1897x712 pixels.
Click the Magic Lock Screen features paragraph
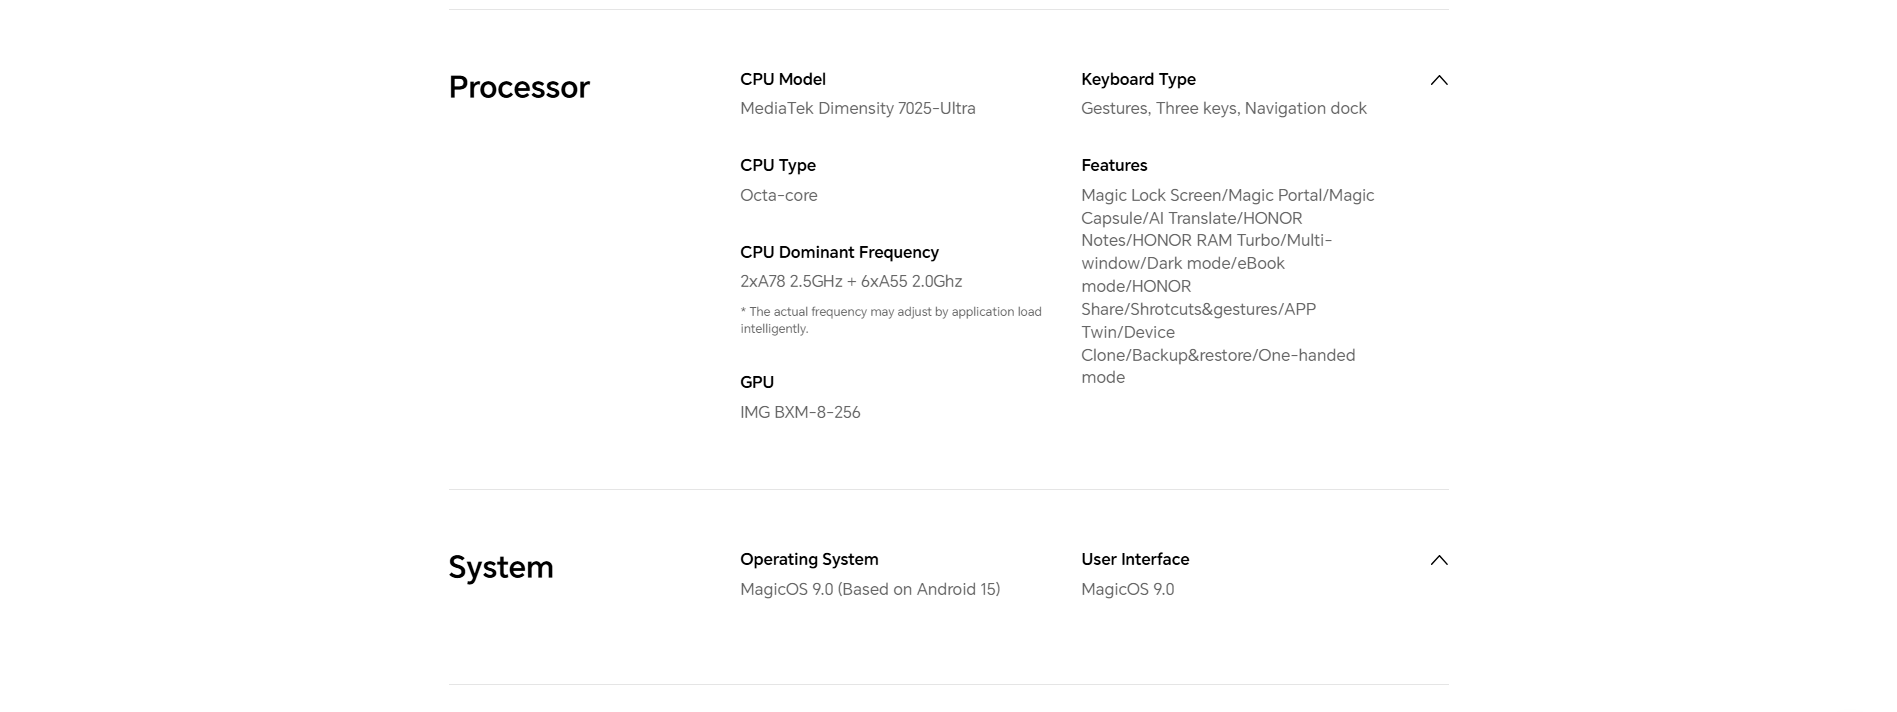point(1228,286)
